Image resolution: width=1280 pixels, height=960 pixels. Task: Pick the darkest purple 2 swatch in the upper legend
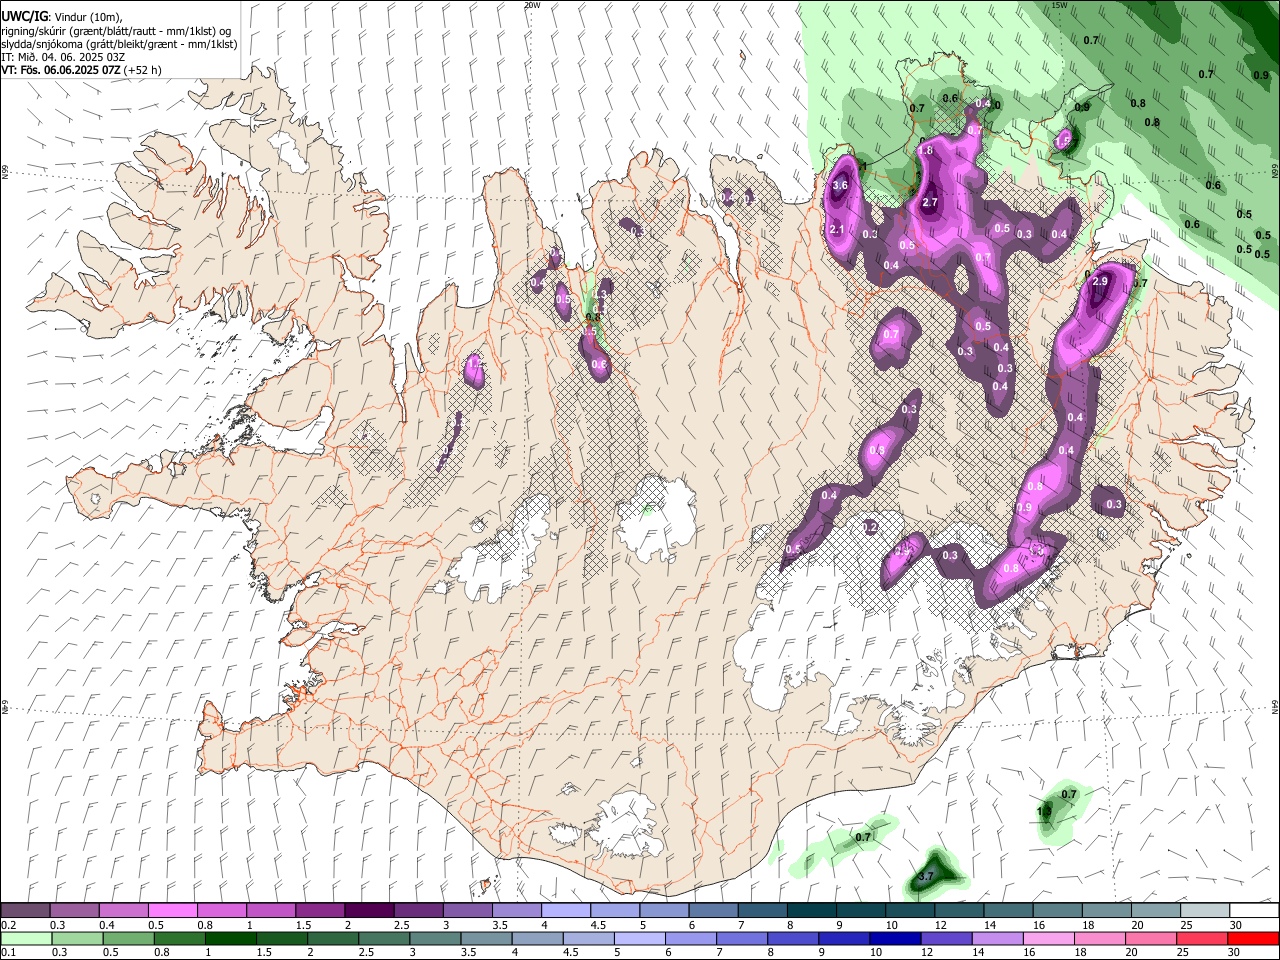(369, 911)
